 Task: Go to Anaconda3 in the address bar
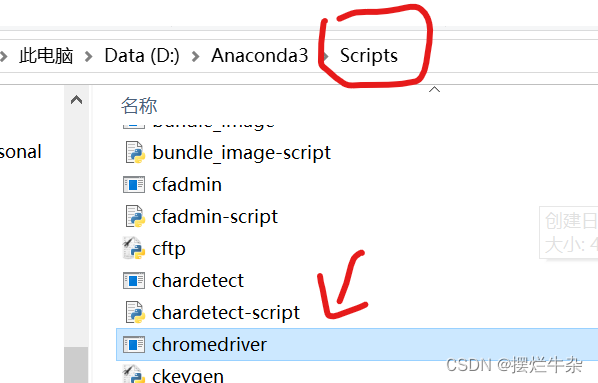tap(260, 56)
